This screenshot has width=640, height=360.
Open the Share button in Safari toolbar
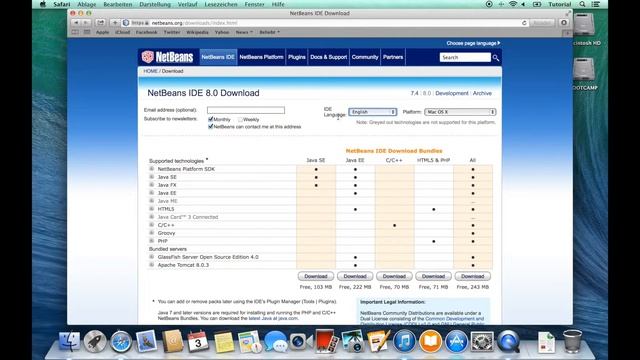tap(101, 23)
